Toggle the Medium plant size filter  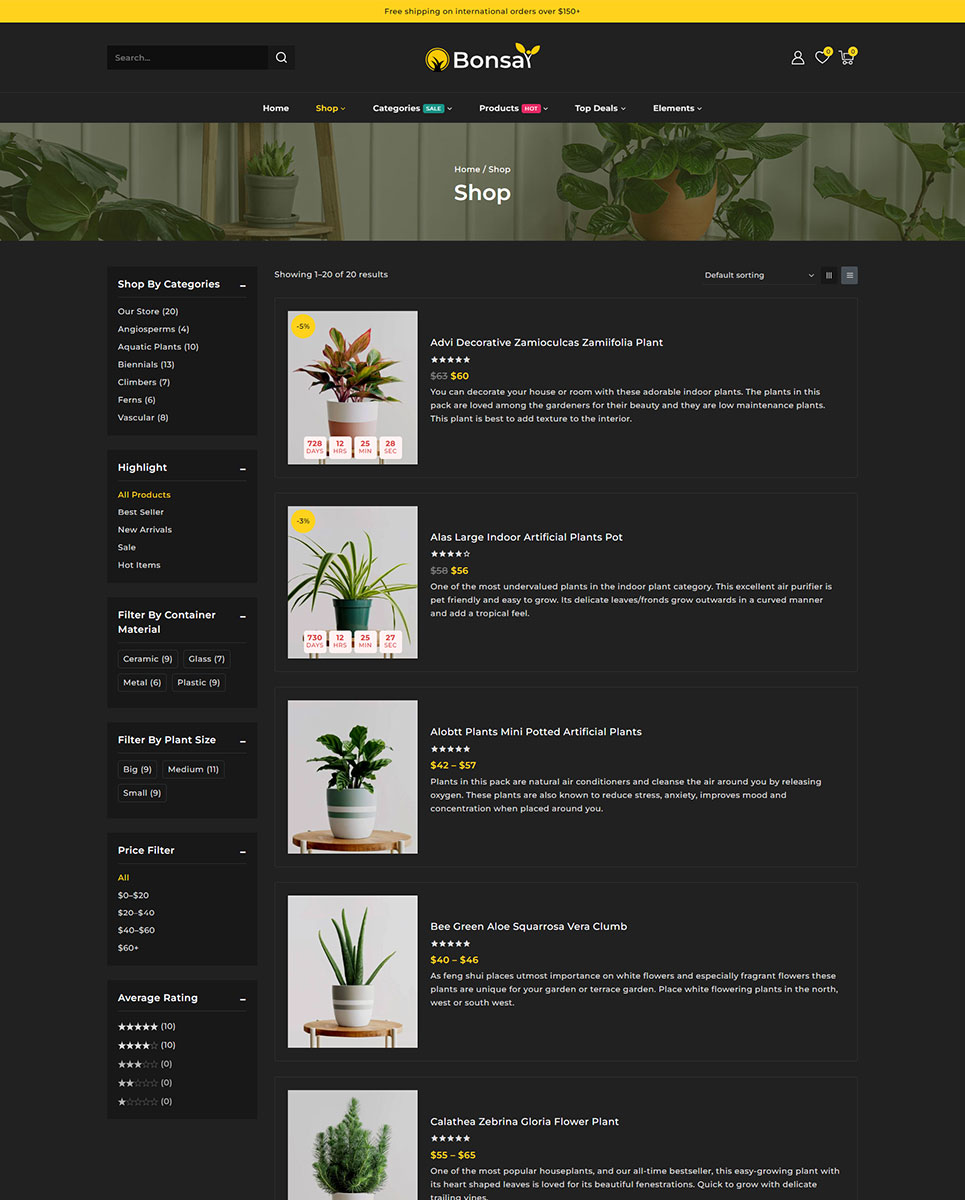(193, 769)
